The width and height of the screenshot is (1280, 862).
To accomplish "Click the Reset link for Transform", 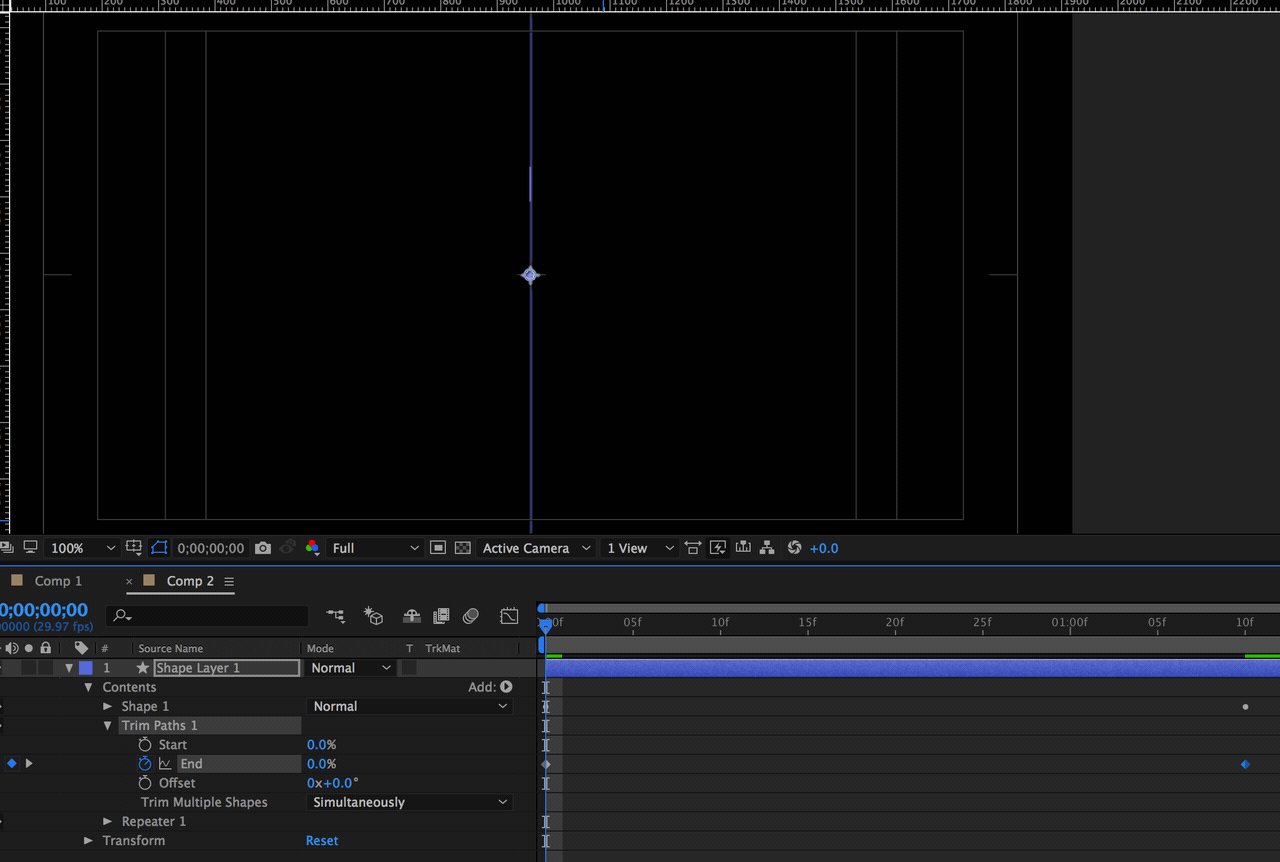I will [x=322, y=841].
